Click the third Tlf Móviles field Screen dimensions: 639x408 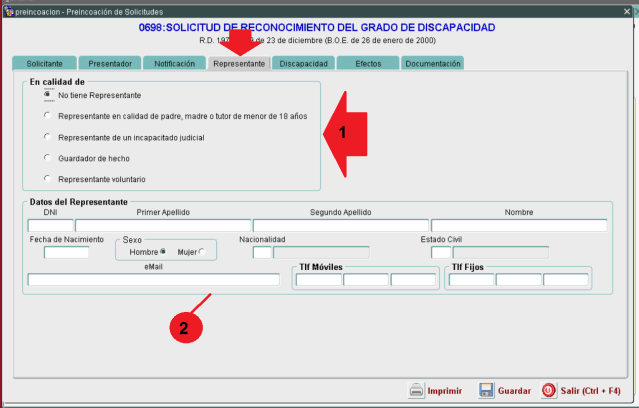[413, 280]
